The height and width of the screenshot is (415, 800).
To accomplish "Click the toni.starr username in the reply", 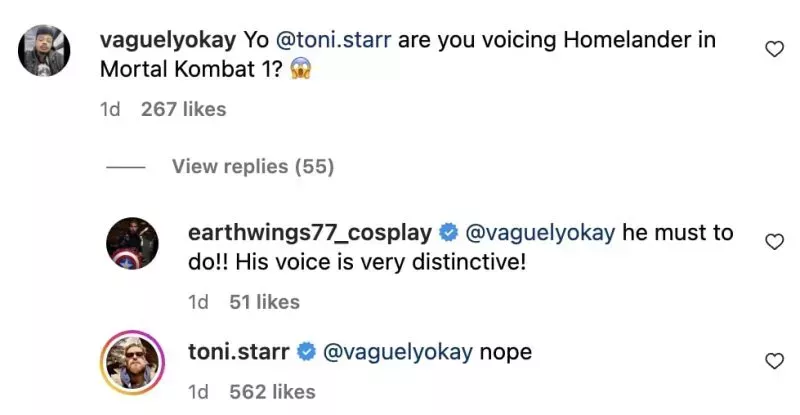I will click(238, 352).
